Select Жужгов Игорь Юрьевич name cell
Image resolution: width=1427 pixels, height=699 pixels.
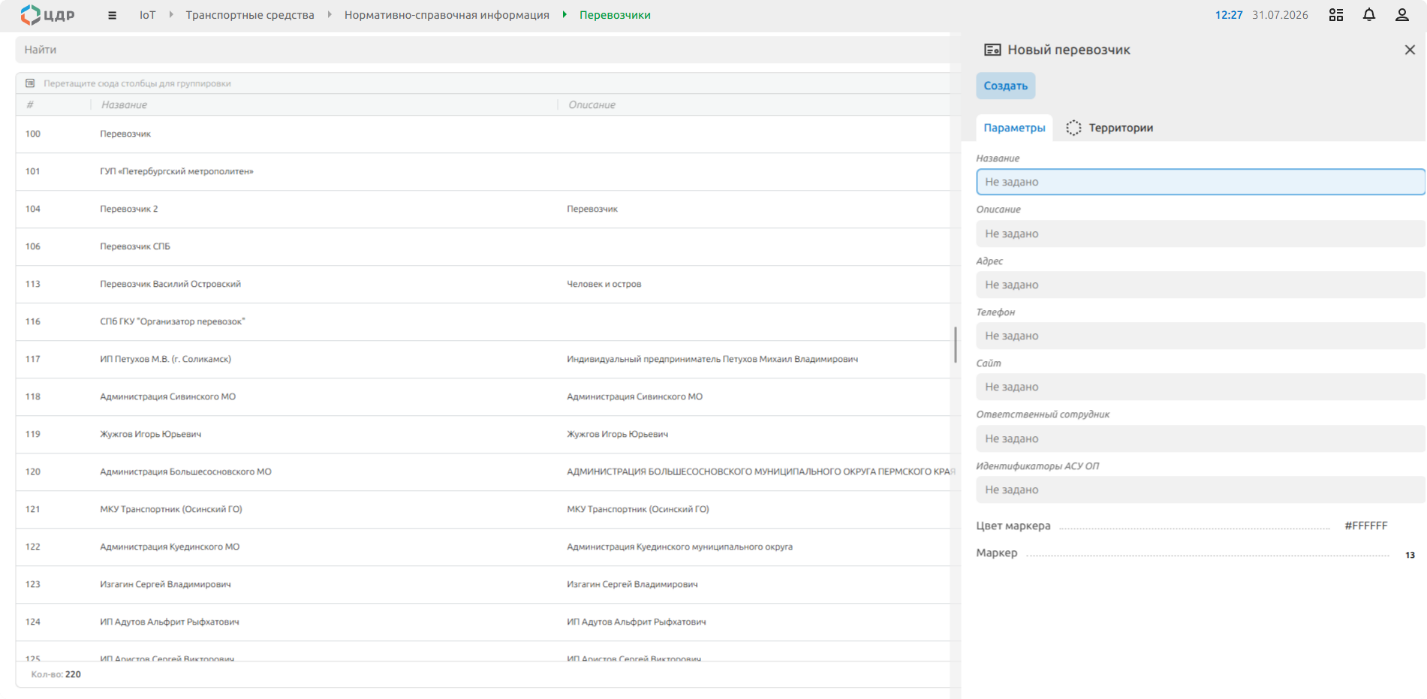pyautogui.click(x=150, y=434)
